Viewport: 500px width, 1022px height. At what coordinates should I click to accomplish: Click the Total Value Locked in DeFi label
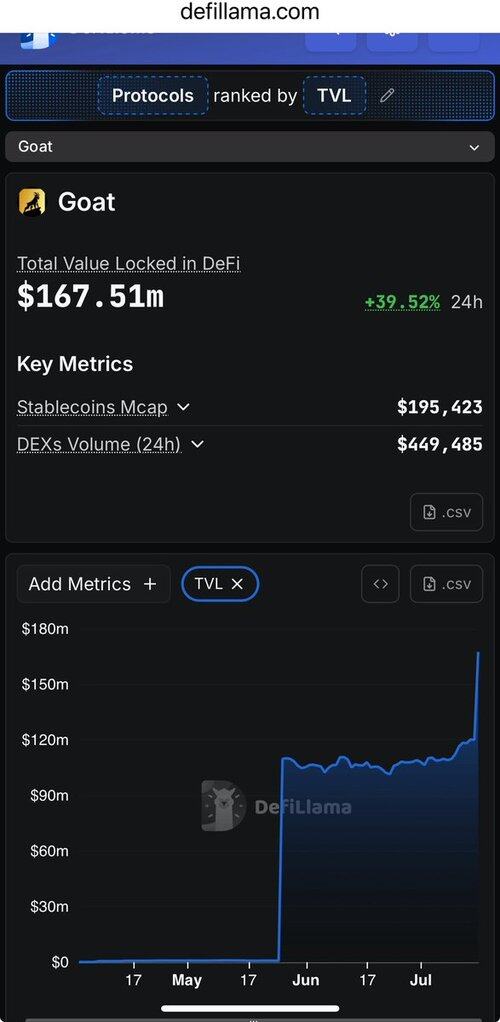click(x=128, y=263)
